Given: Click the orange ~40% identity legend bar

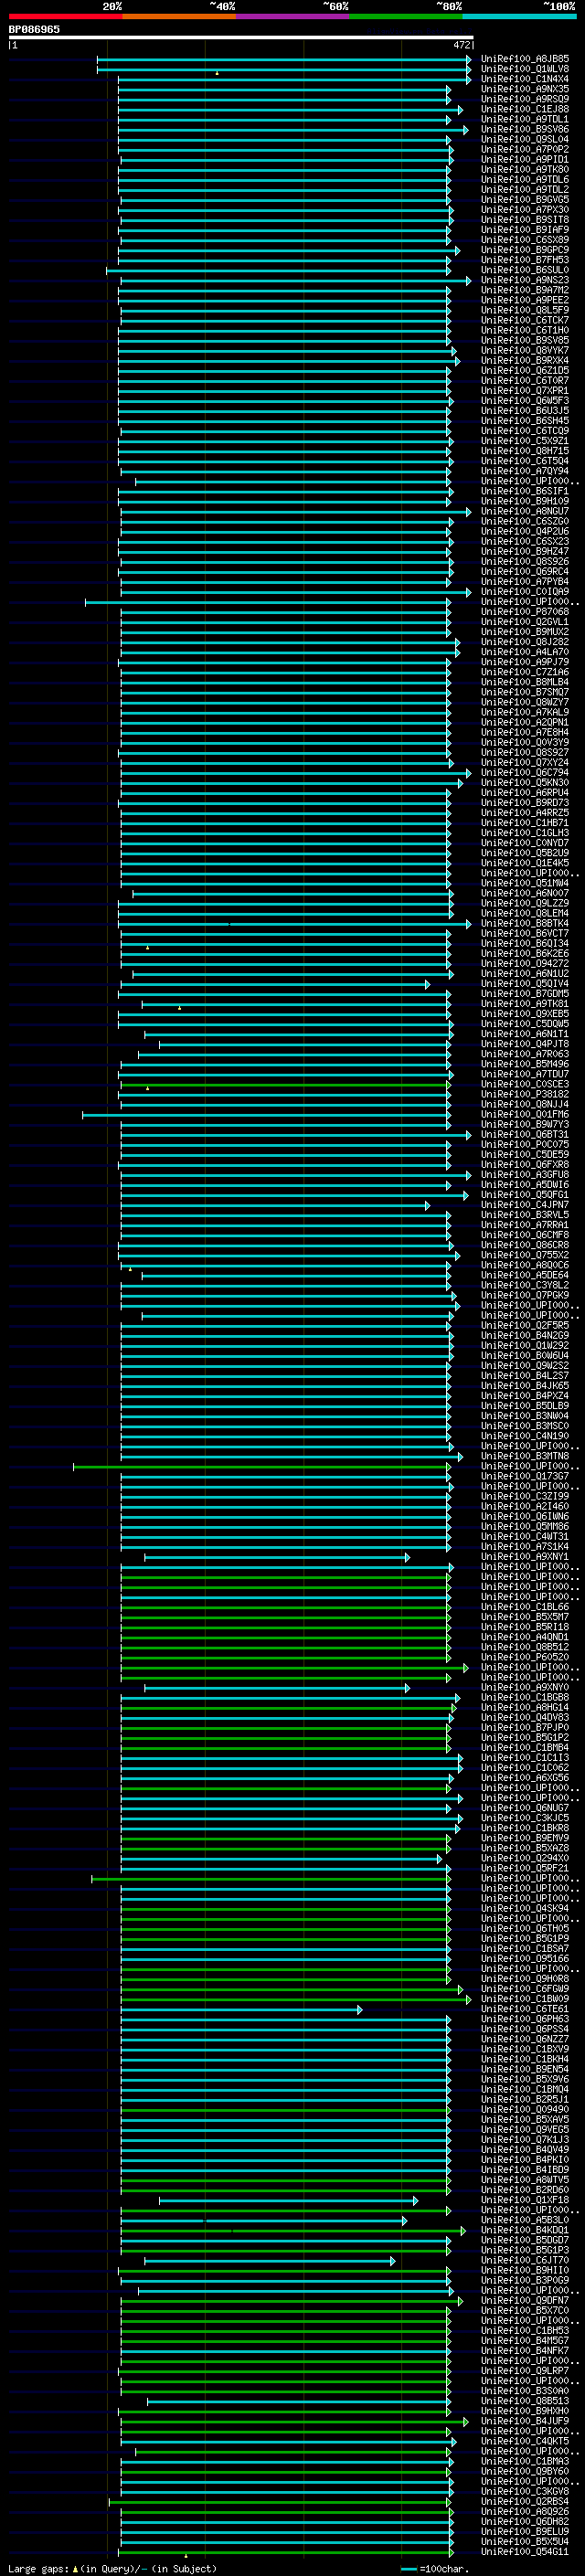Looking at the screenshot, I should point(179,16).
